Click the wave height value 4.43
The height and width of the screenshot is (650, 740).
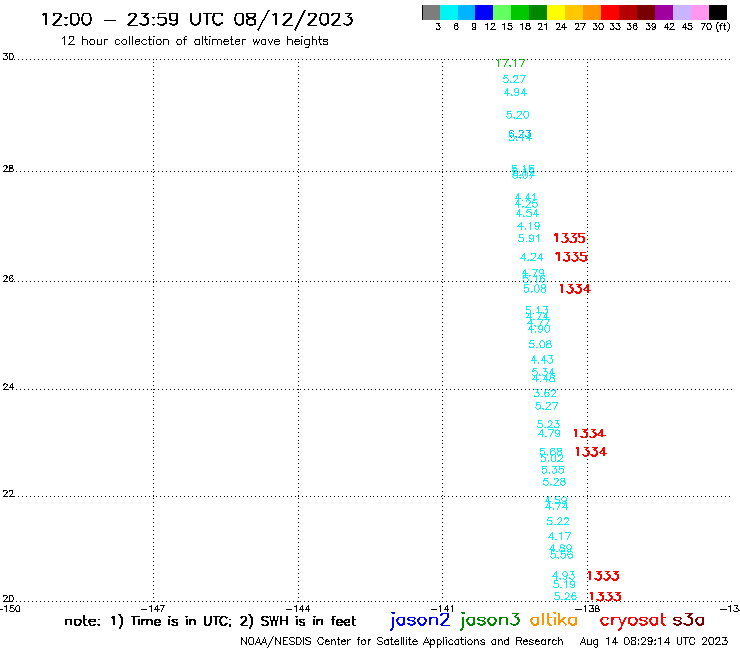click(542, 360)
